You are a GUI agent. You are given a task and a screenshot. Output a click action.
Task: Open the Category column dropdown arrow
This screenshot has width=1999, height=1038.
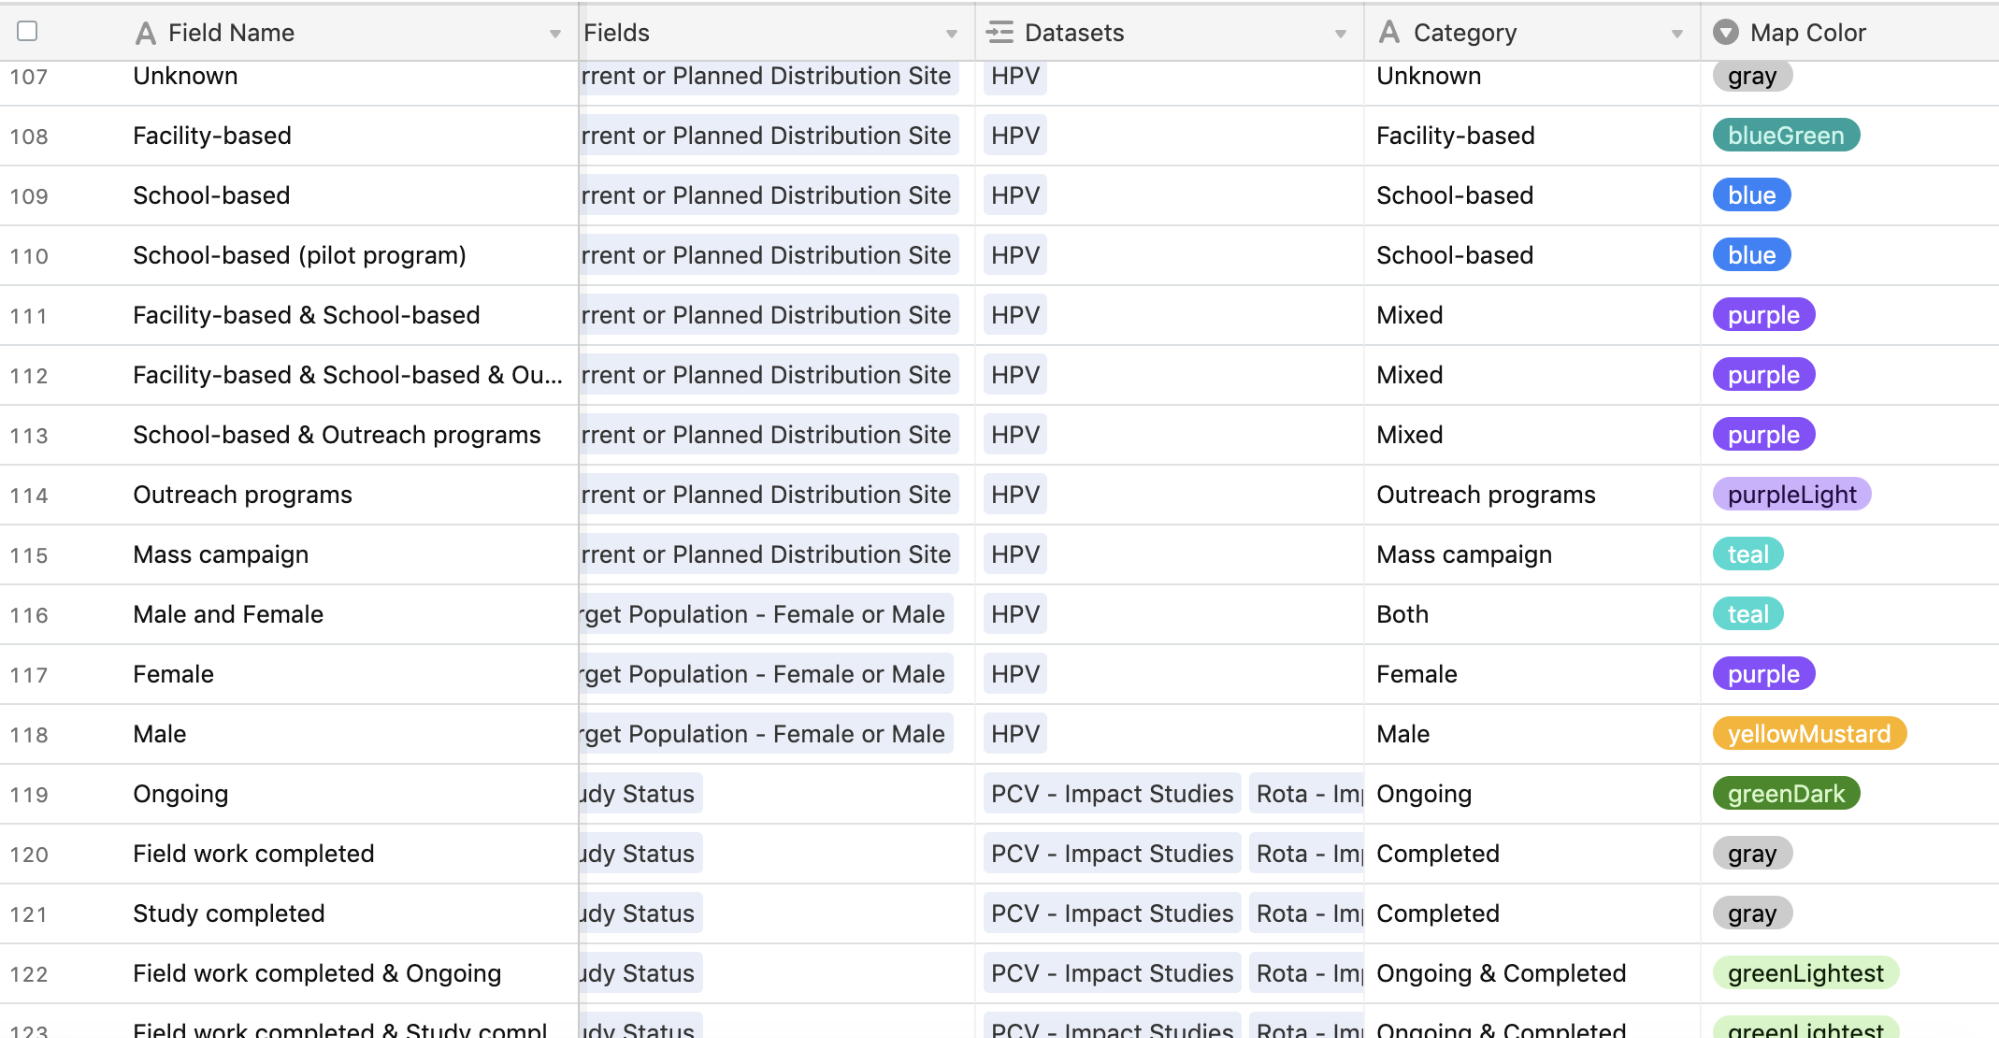1677,34
